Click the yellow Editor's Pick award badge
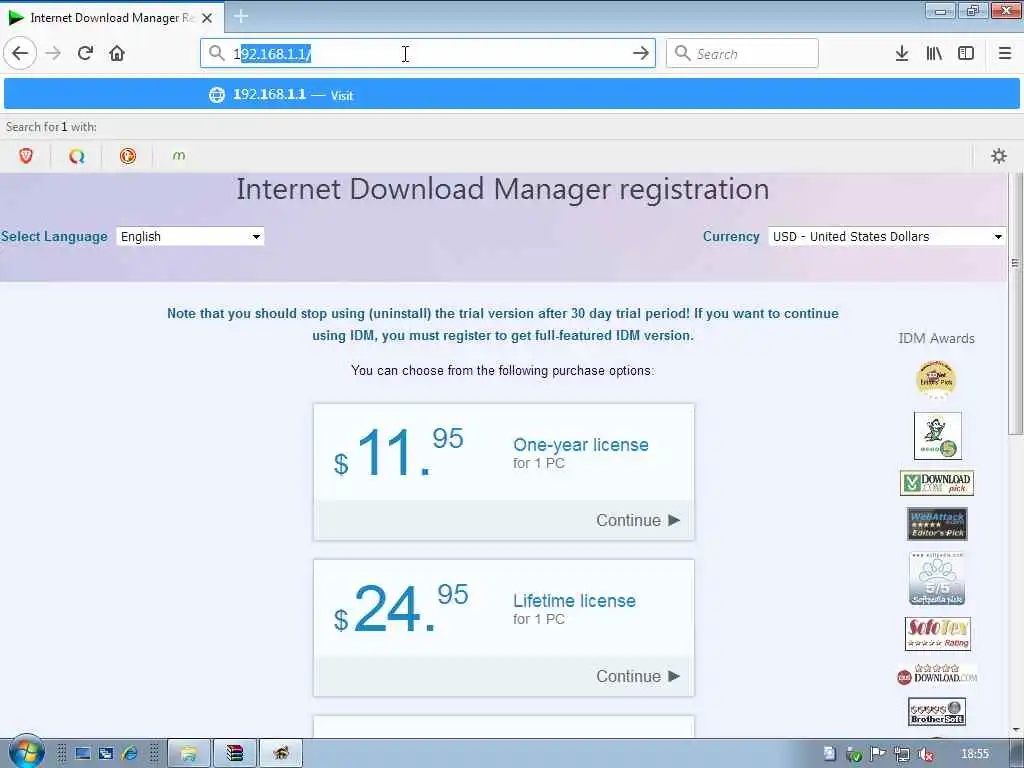Viewport: 1024px width, 768px height. (936, 379)
